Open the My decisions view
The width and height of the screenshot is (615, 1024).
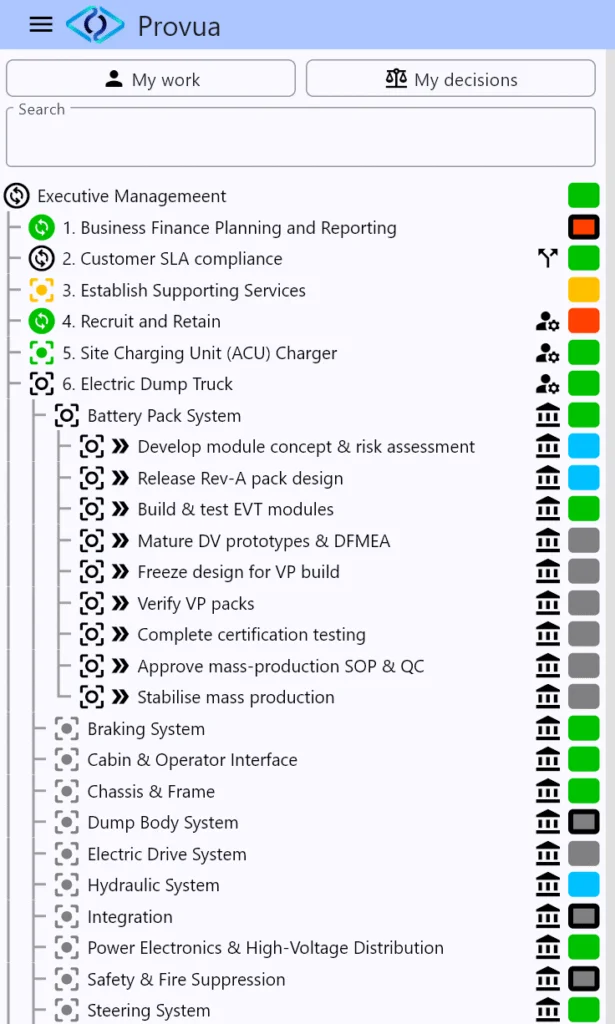(451, 79)
